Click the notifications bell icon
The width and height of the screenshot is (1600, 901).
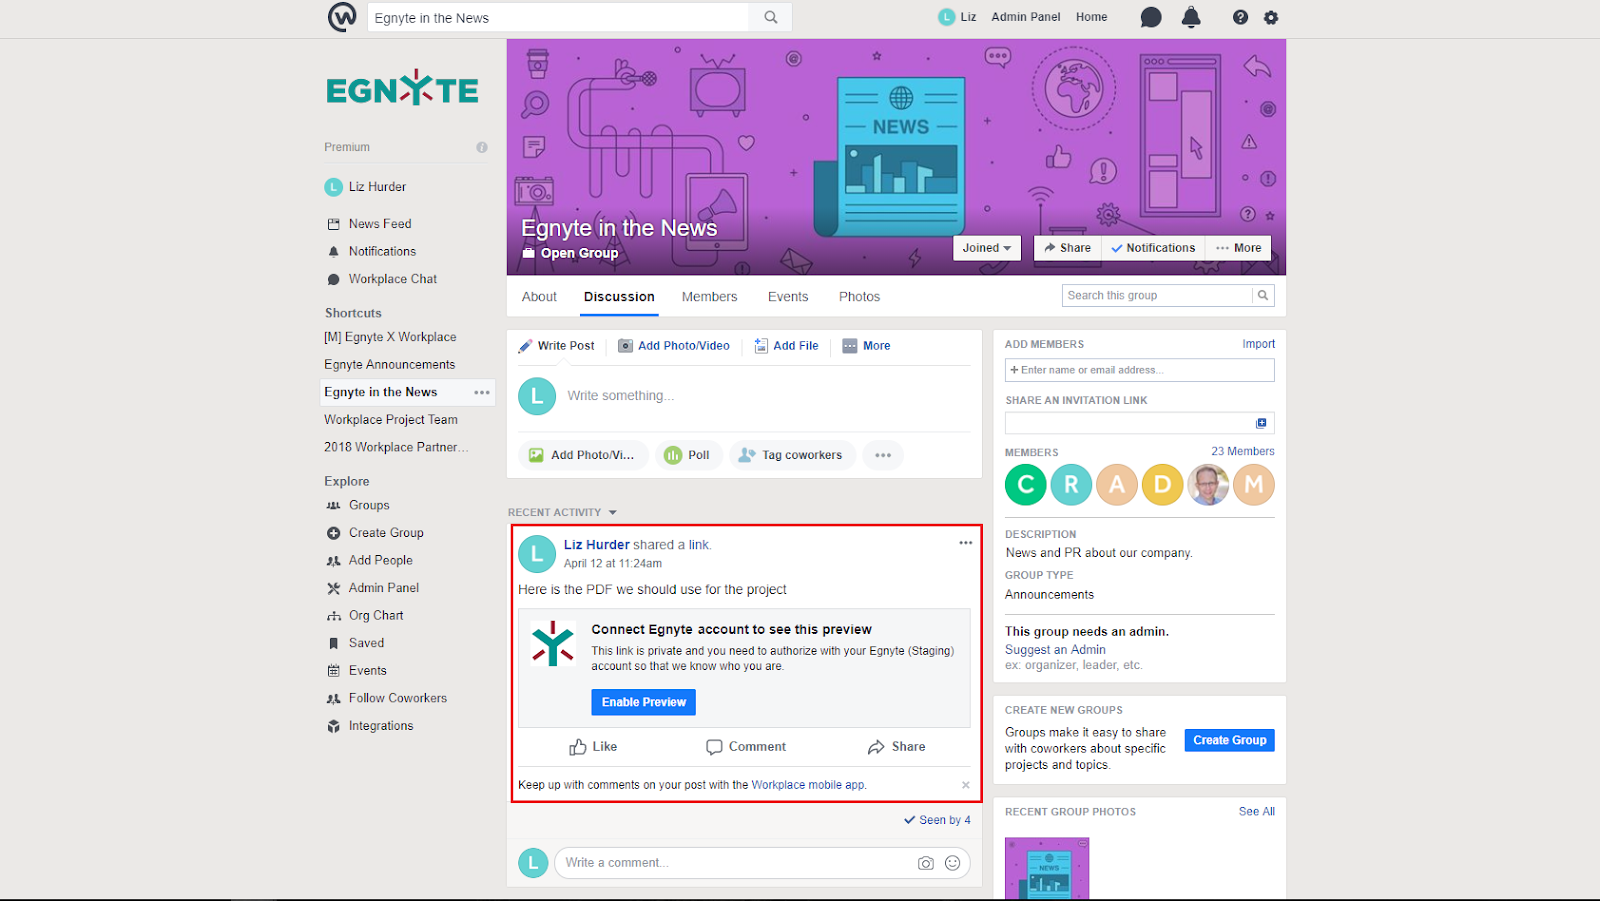(1191, 17)
